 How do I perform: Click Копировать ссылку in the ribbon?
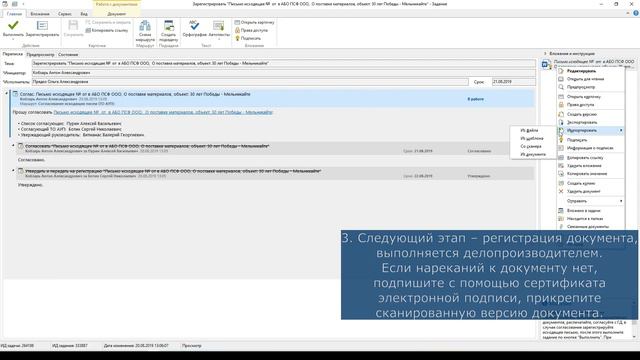[107, 30]
